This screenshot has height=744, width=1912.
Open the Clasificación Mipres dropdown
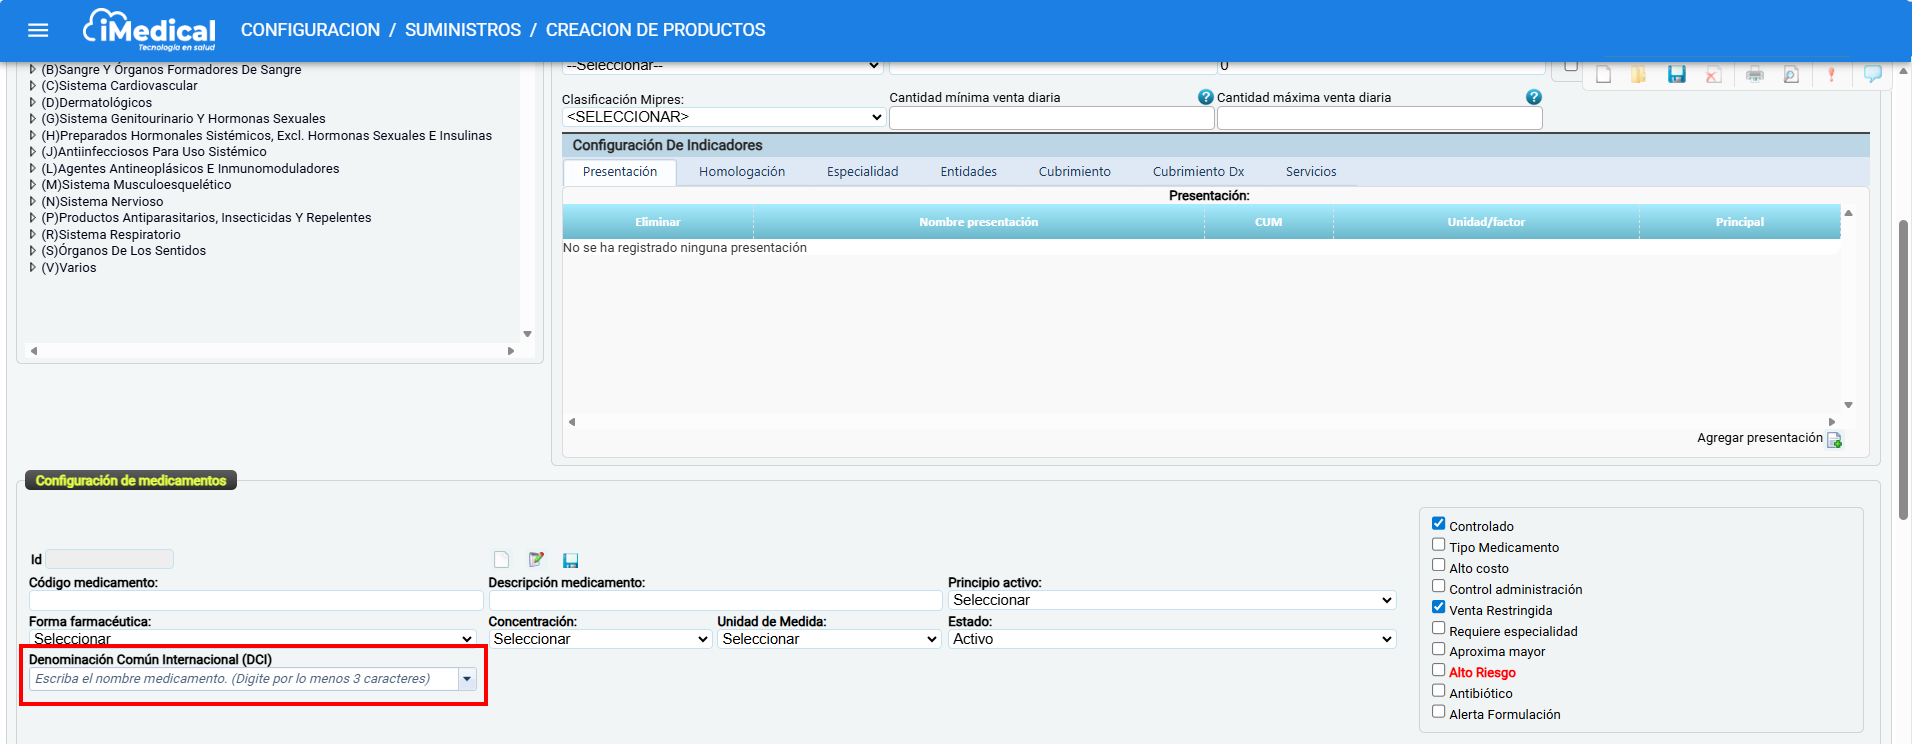(723, 117)
